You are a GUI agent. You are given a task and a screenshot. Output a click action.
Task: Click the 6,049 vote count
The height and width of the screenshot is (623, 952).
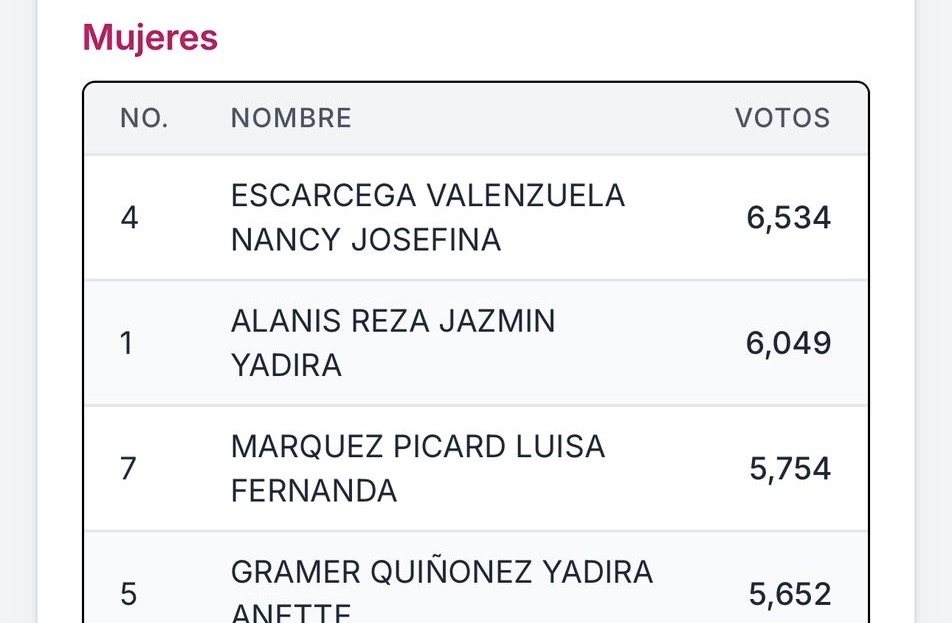click(x=788, y=343)
